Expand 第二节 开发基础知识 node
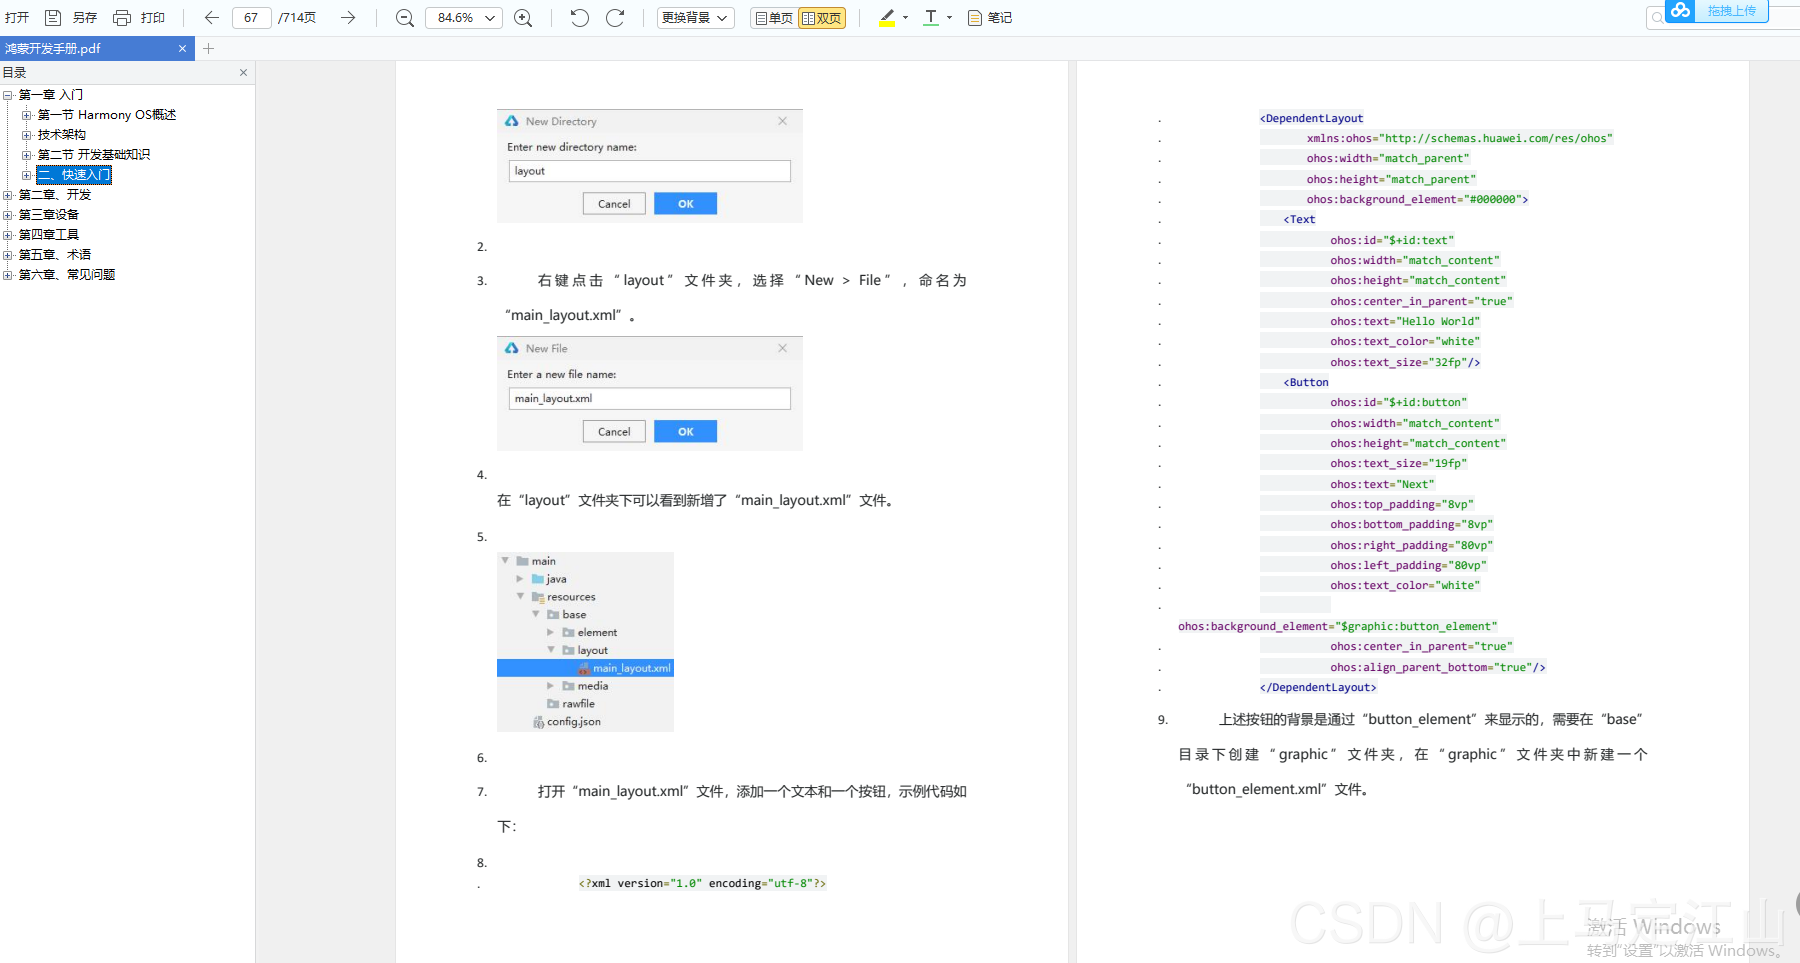 [27, 155]
